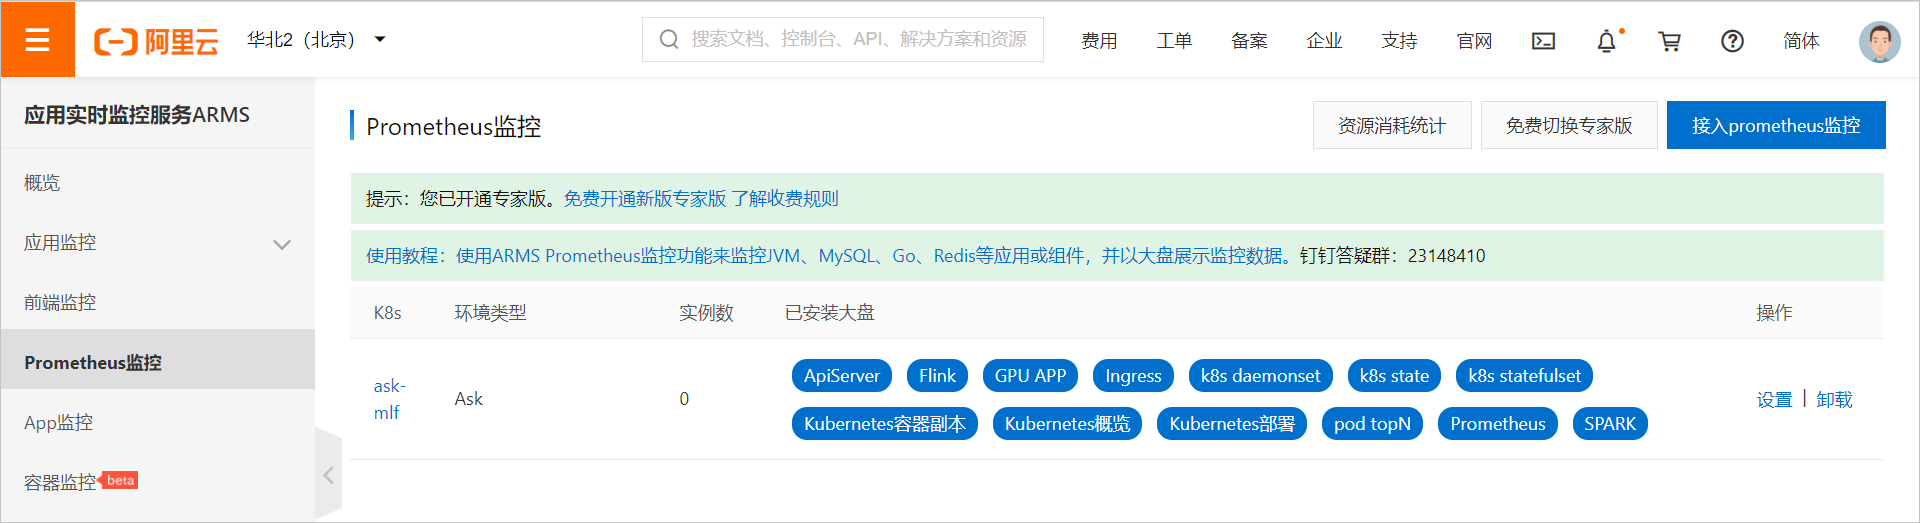Open the Kubernetes容器副本 dashboard tag
Viewport: 1920px width, 523px height.
pyautogui.click(x=885, y=424)
